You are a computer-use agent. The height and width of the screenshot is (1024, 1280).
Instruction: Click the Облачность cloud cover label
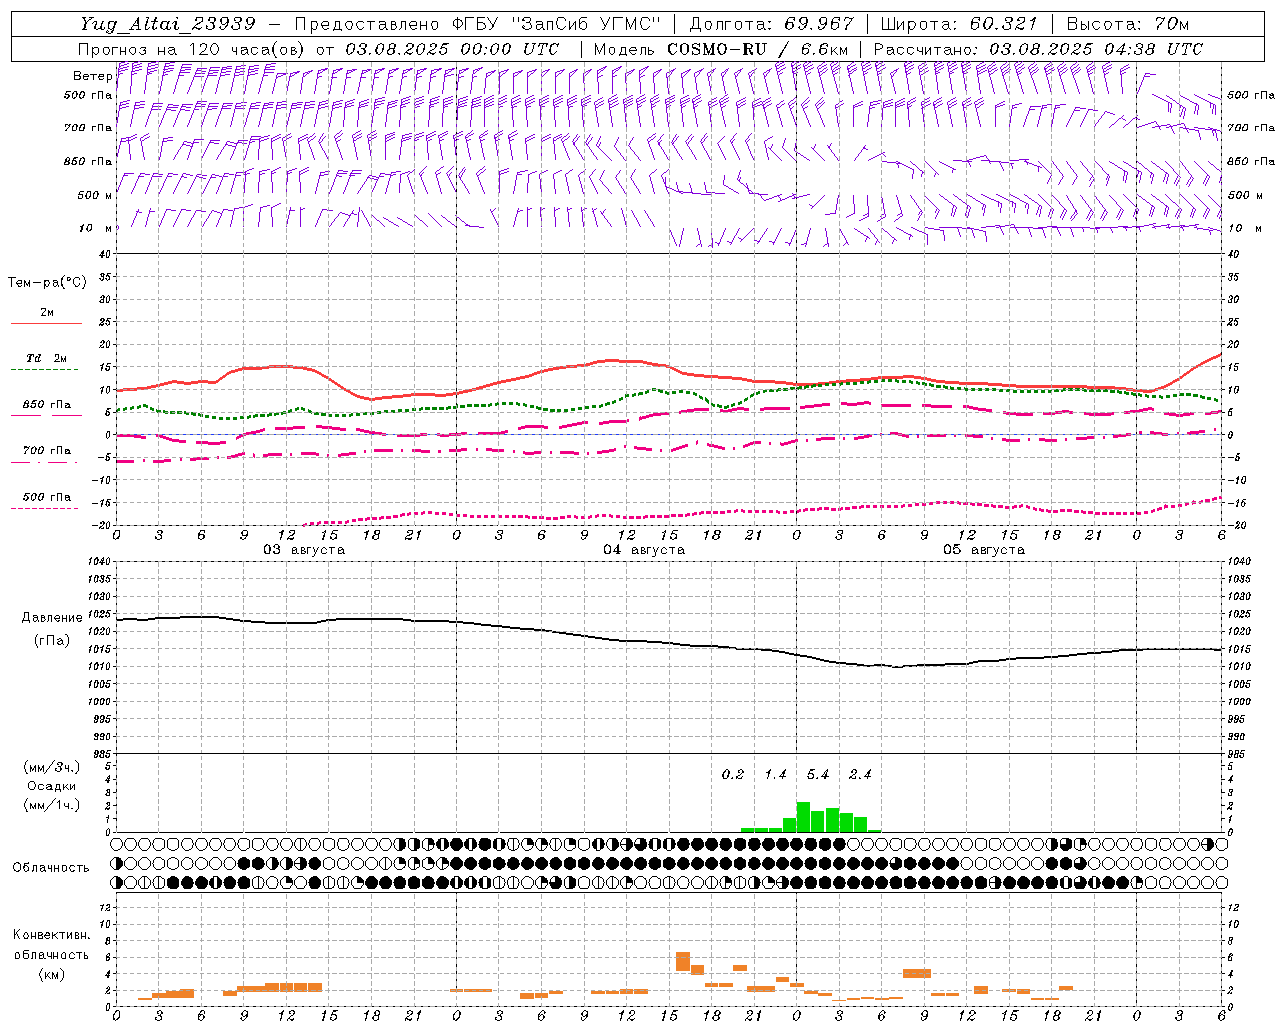click(x=51, y=868)
